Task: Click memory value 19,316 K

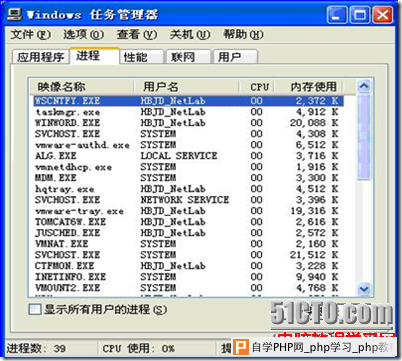Action: coord(314,211)
